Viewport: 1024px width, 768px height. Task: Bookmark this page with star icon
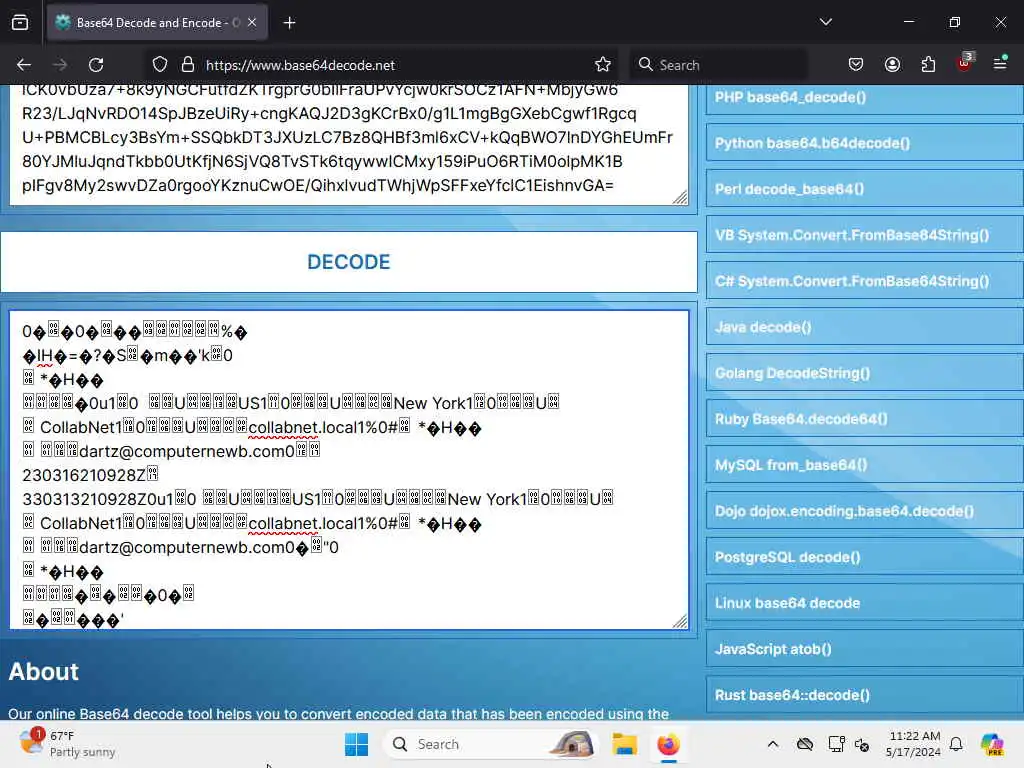(x=603, y=65)
